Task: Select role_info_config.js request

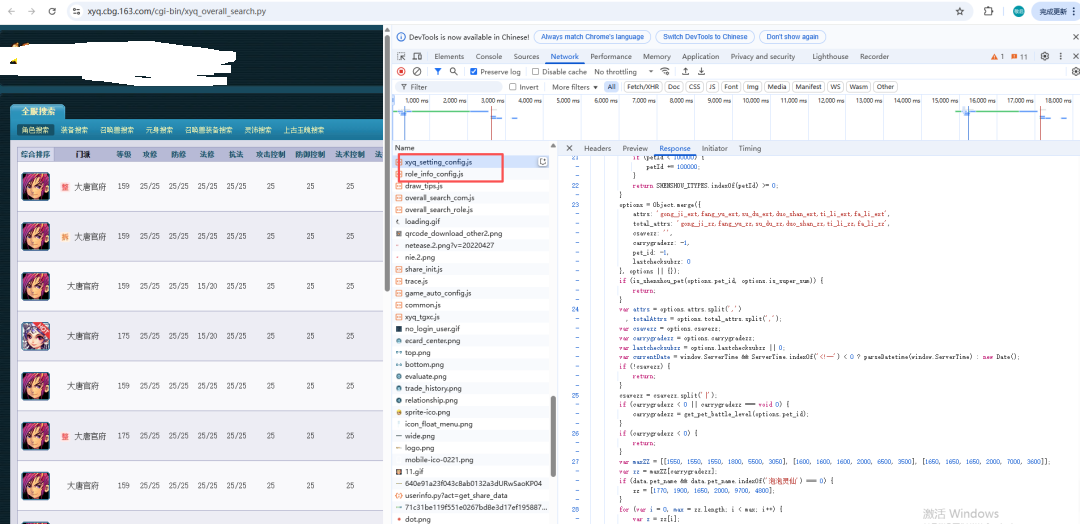Action: (434, 174)
